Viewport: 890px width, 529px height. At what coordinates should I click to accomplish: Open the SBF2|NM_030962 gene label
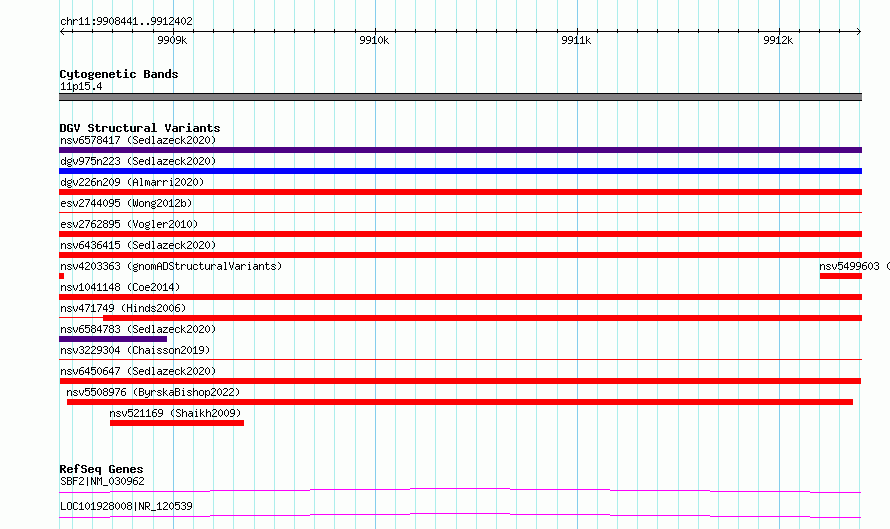pos(102,481)
